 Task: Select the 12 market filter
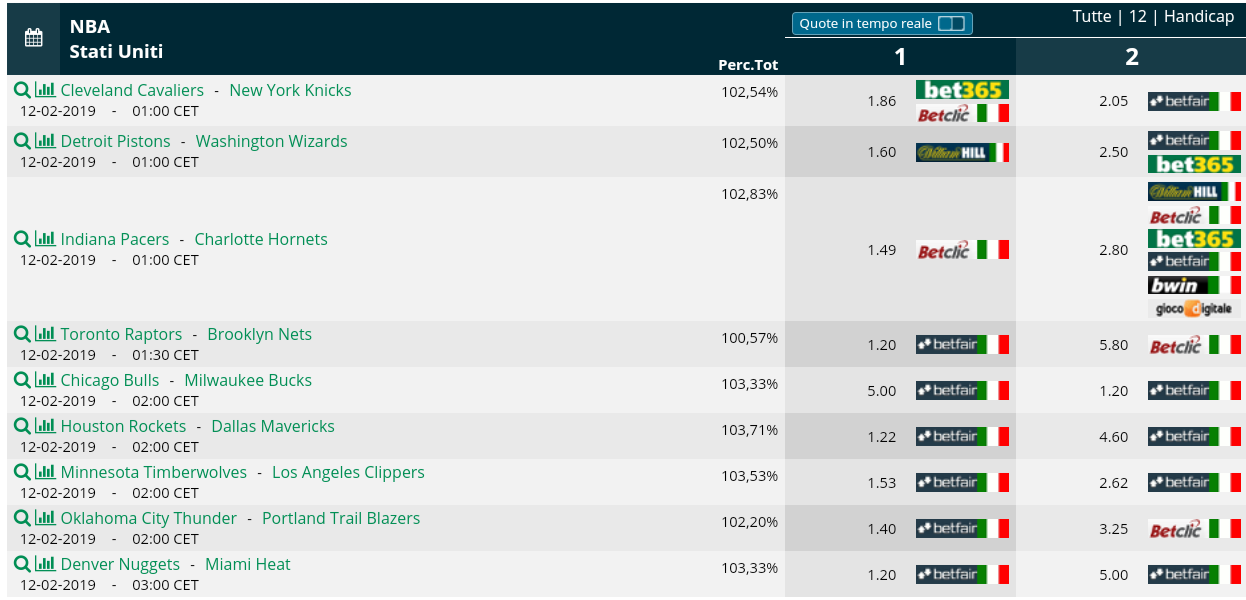click(1138, 17)
